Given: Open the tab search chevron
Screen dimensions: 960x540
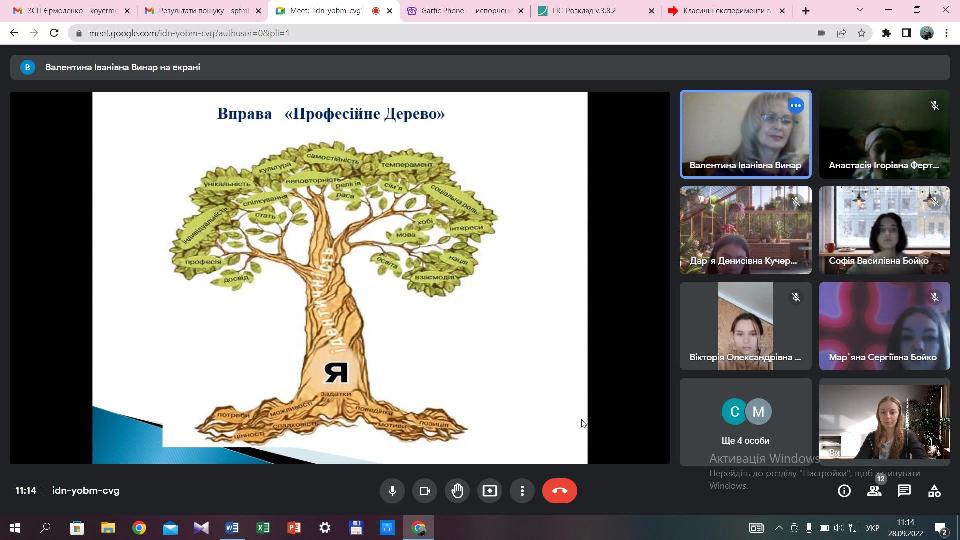Looking at the screenshot, I should tap(860, 10).
